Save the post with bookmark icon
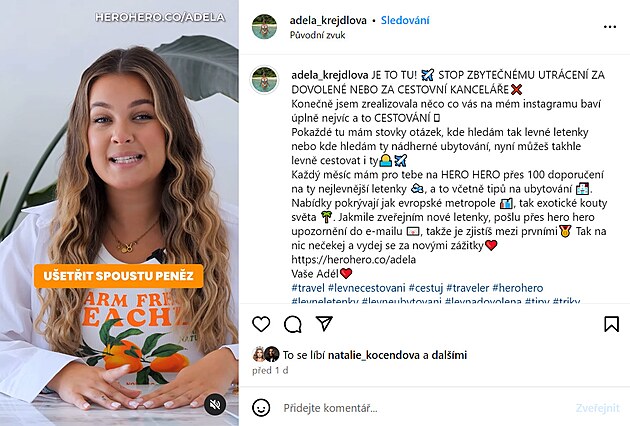Viewport: 630px width, 426px height. [611, 324]
